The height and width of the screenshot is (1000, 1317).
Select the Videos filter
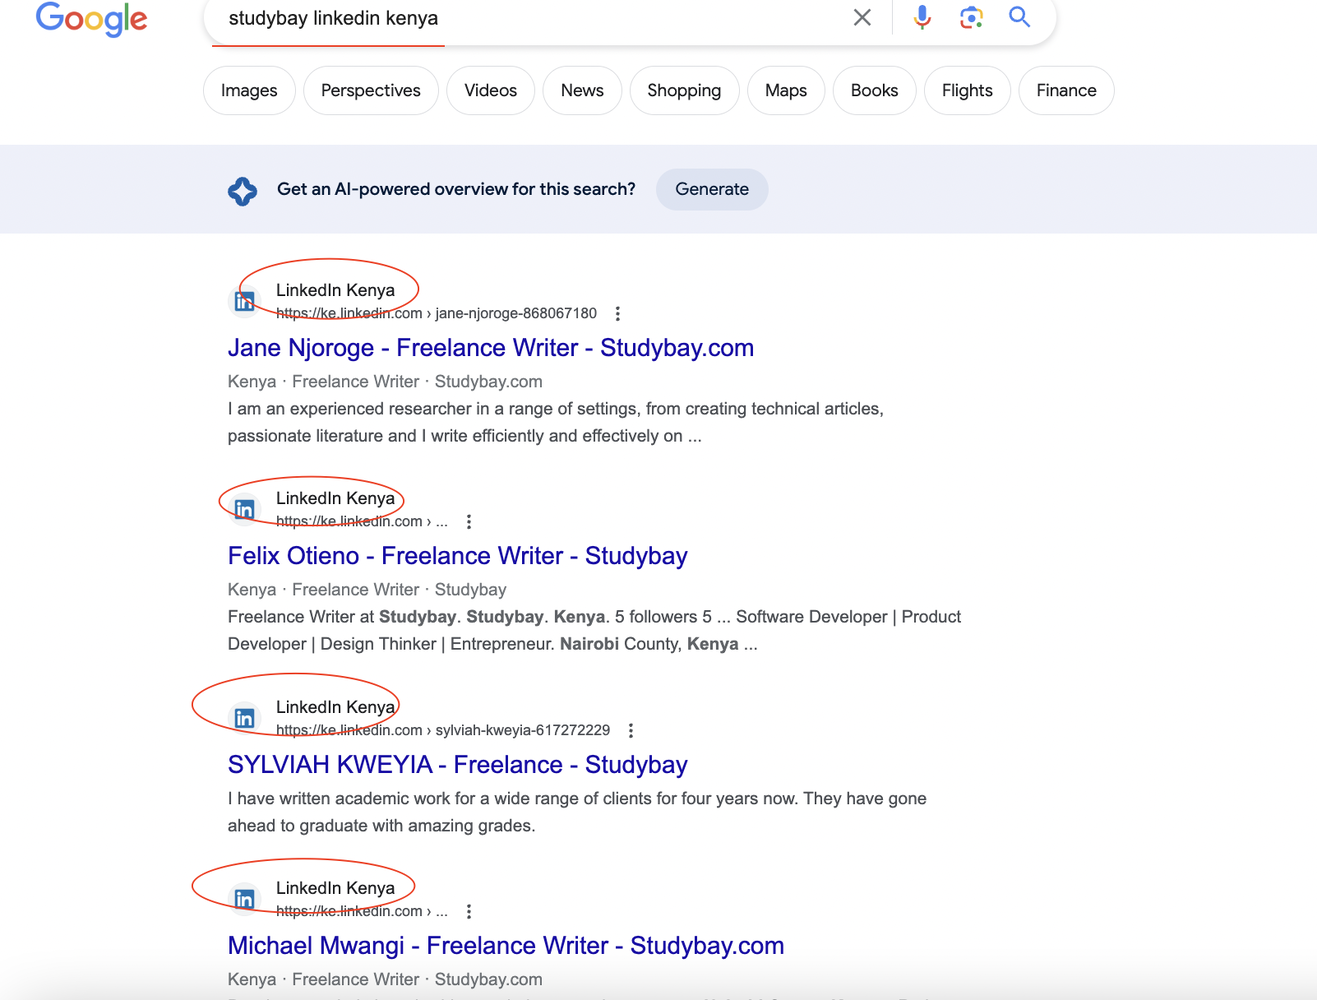tap(491, 91)
